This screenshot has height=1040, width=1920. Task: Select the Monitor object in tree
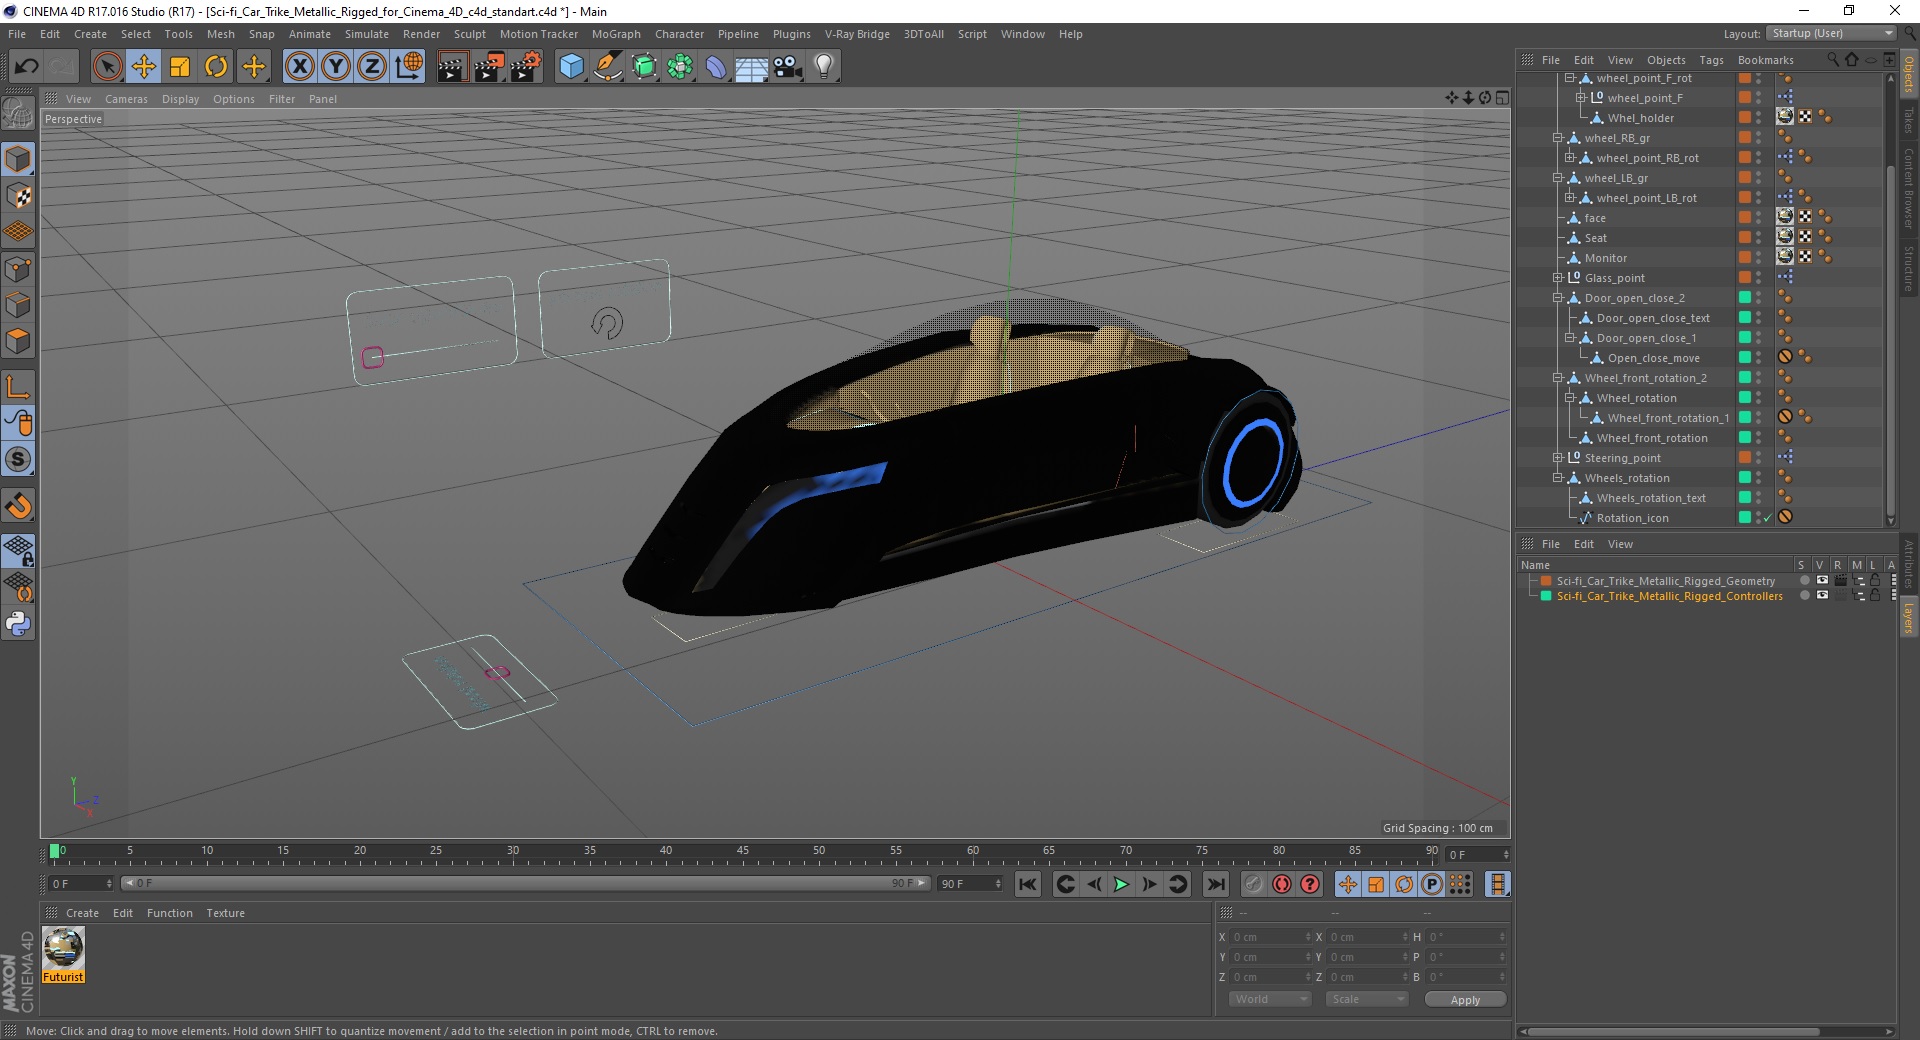(x=1605, y=258)
